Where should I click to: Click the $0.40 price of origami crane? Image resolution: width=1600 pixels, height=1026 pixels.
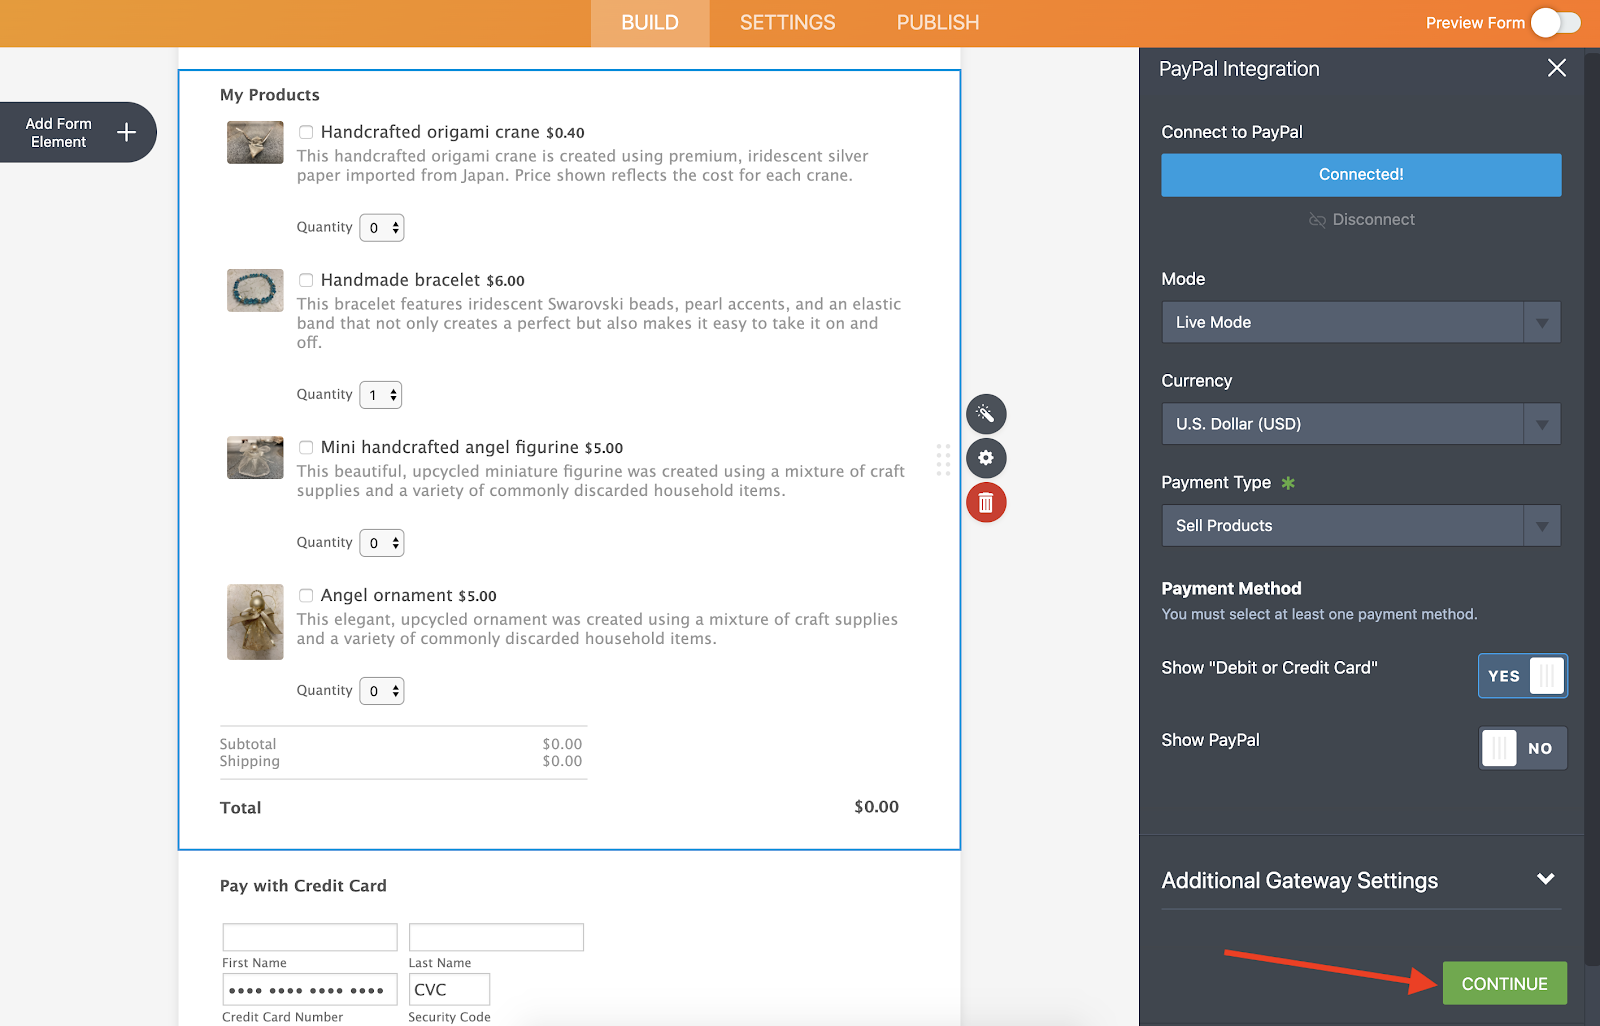click(x=565, y=133)
